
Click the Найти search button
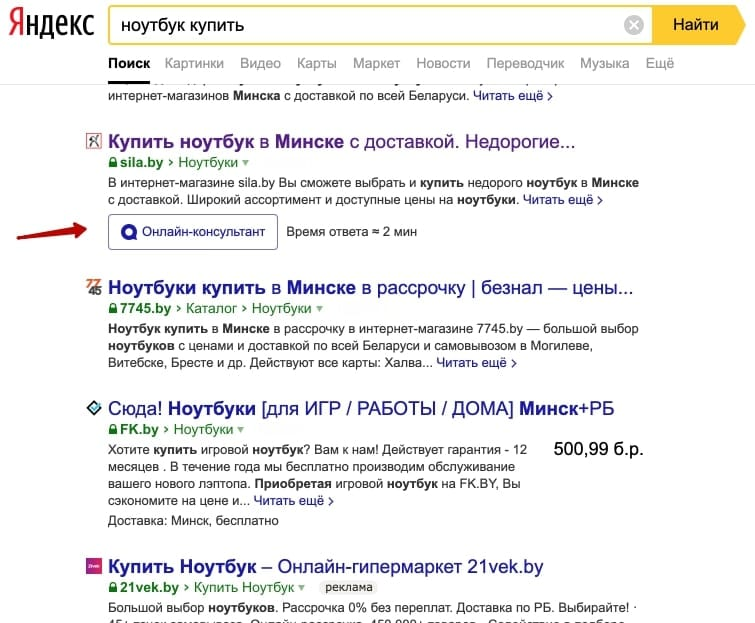click(696, 25)
